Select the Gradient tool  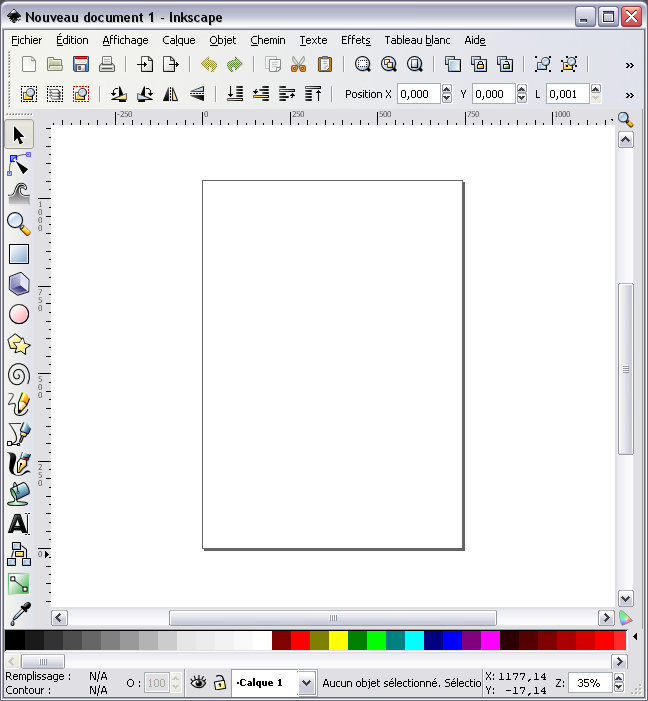(x=19, y=584)
